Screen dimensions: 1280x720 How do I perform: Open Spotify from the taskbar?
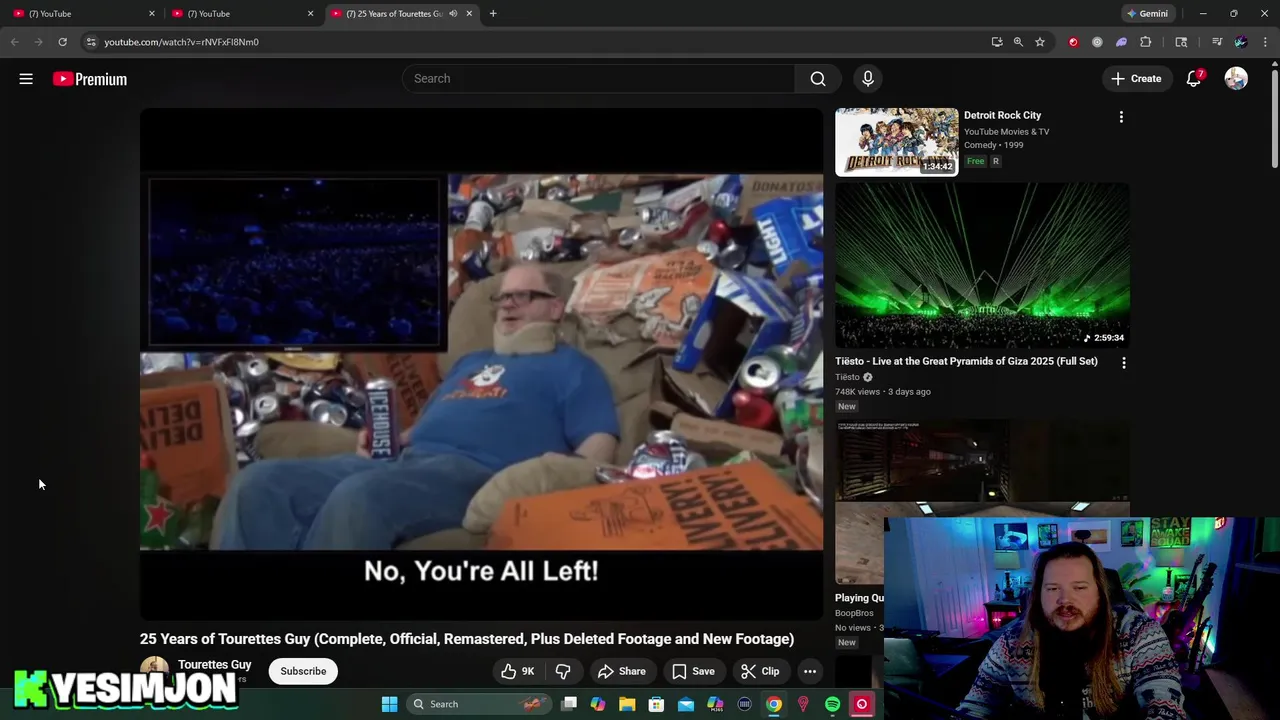coord(832,704)
